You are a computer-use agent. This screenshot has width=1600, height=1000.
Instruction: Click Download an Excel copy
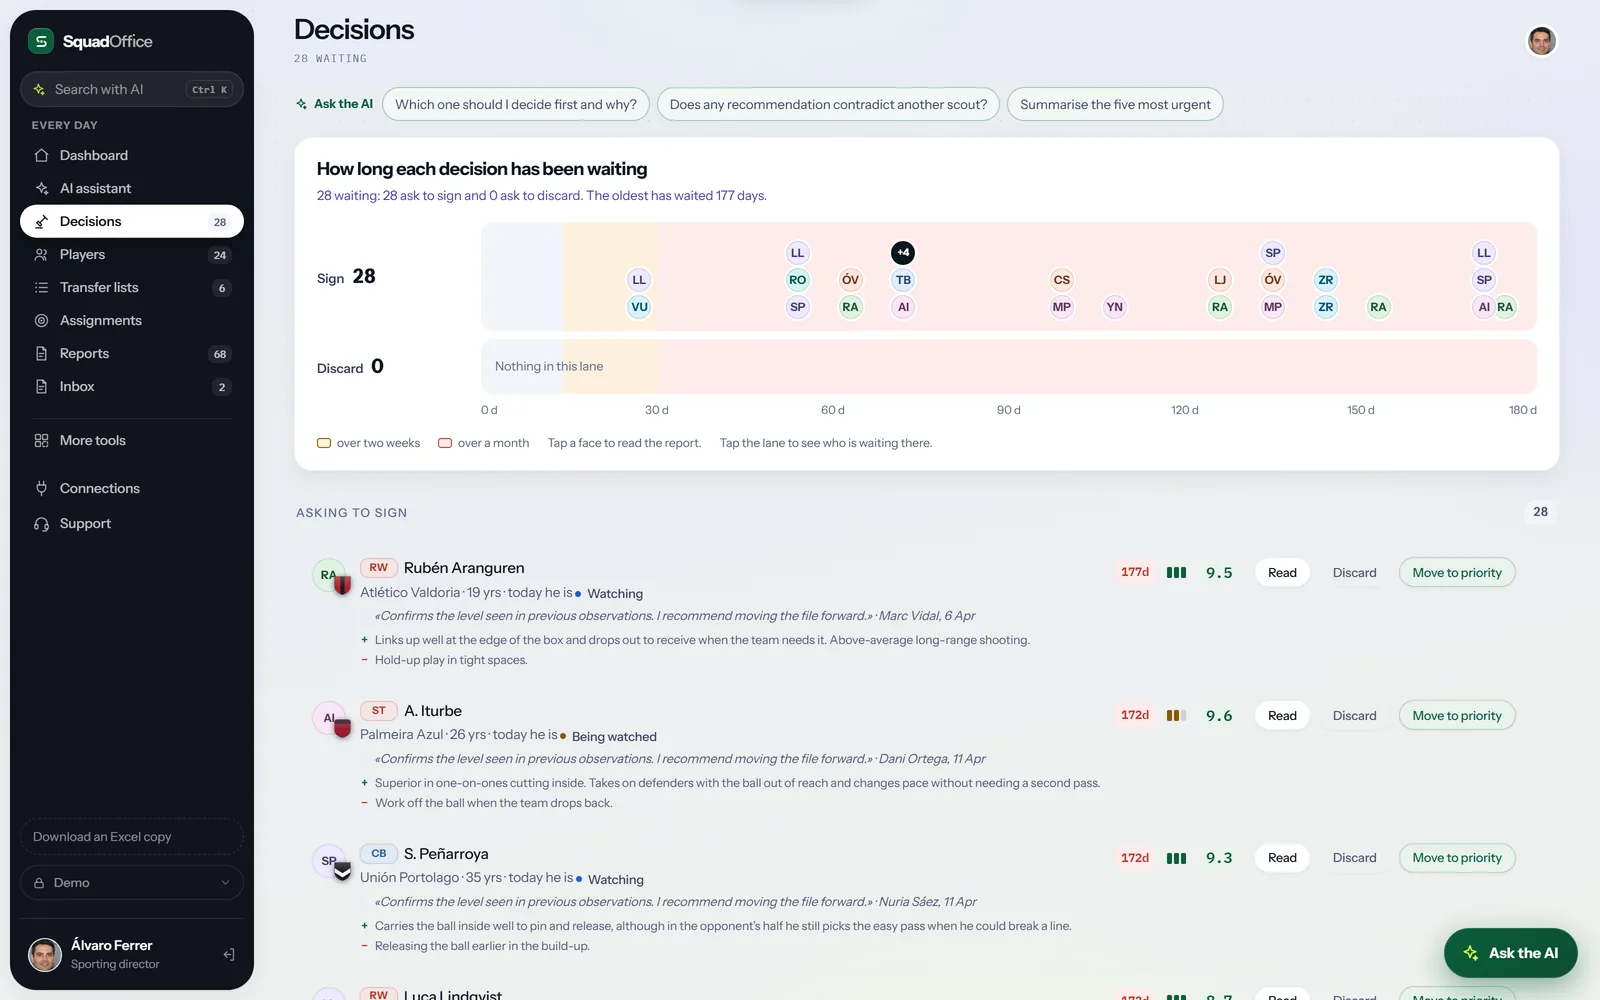point(132,837)
